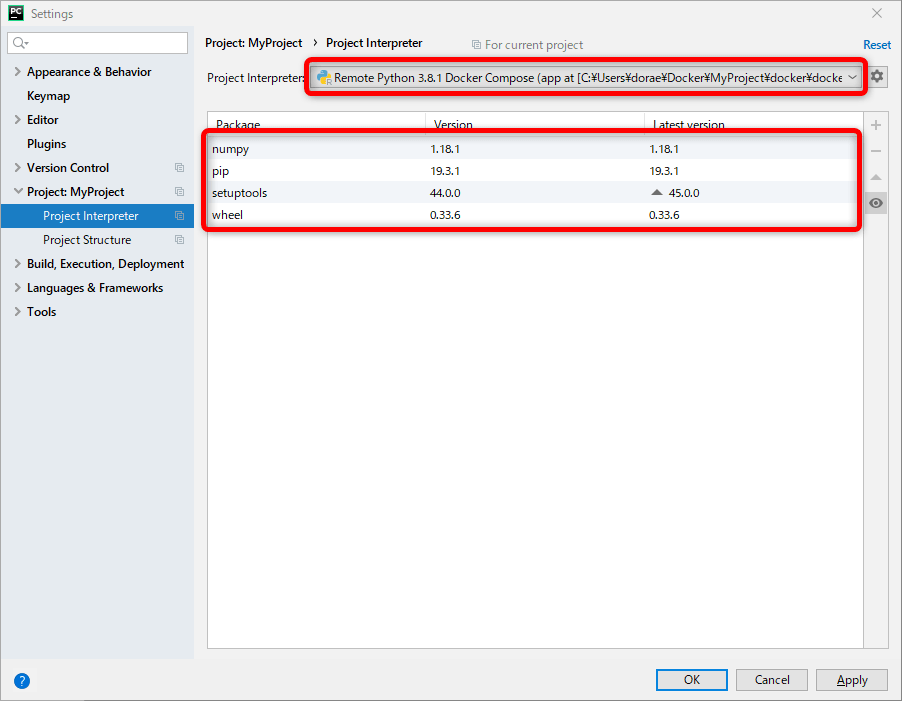
Task: Click the OK button
Action: click(691, 680)
